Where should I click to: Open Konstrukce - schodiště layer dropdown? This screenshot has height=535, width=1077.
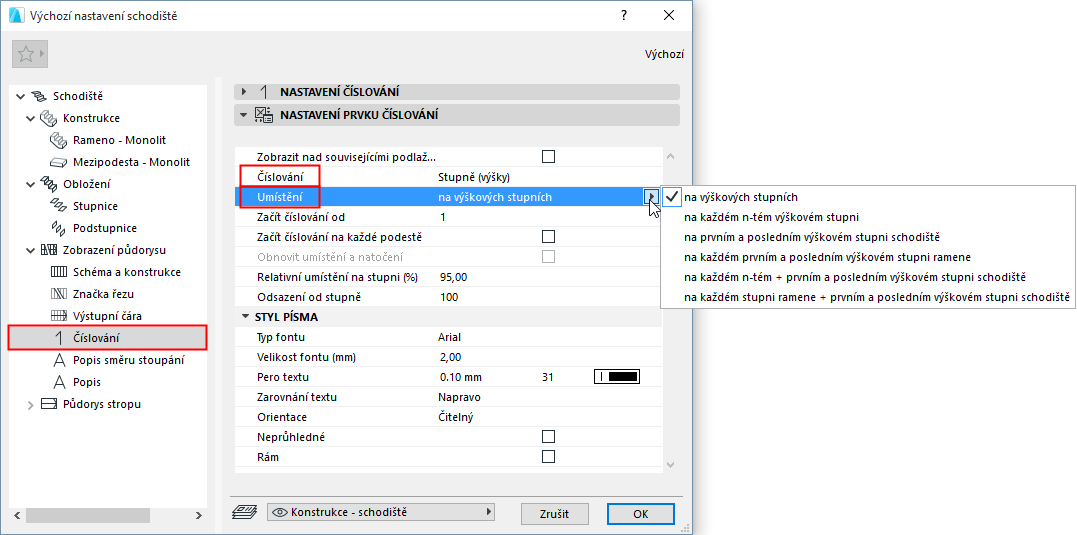[x=380, y=512]
